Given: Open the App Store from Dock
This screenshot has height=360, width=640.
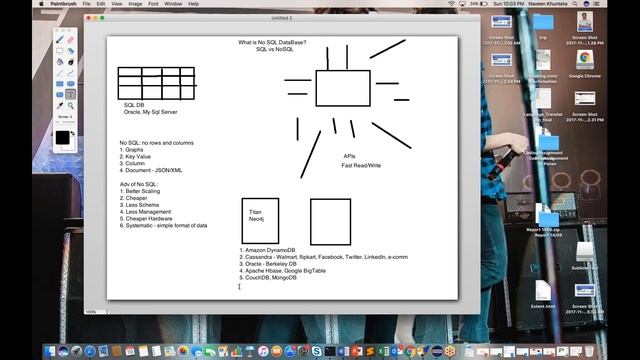Looking at the screenshot, I should [x=290, y=351].
